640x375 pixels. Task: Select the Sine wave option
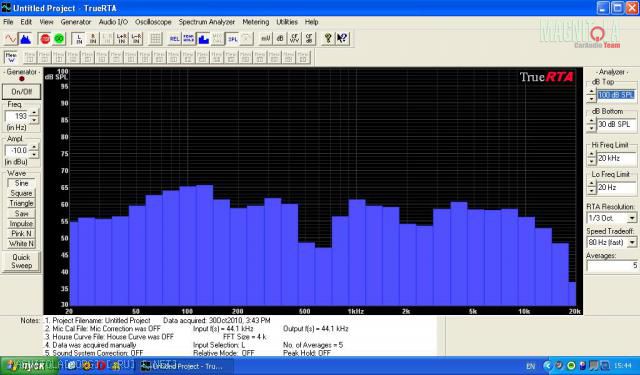coord(21,183)
